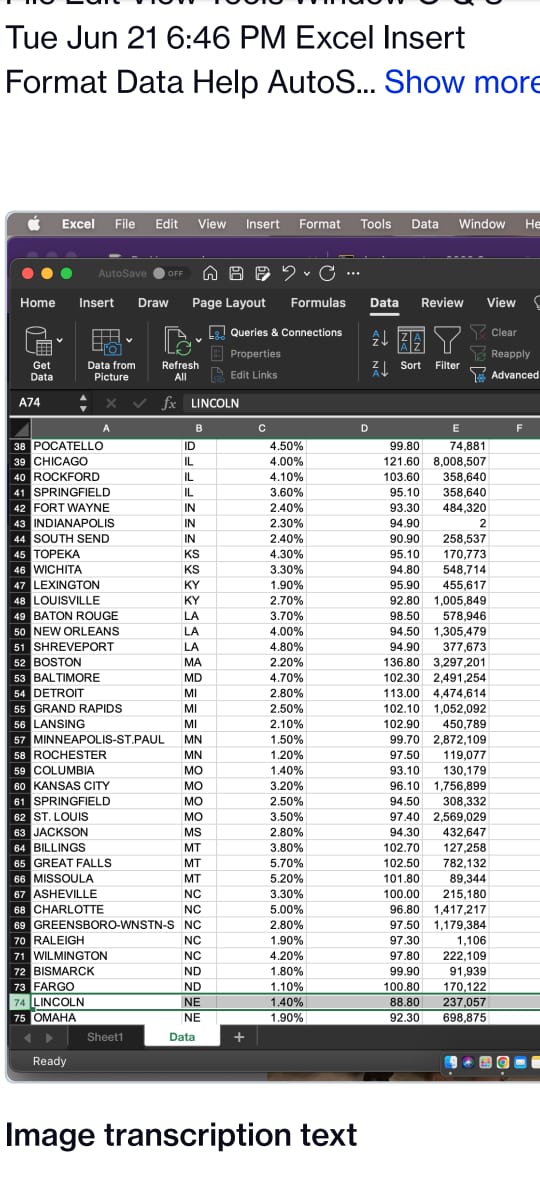Image resolution: width=540 pixels, height=1200 pixels.
Task: Click the Data from Picture icon
Action: click(x=106, y=341)
